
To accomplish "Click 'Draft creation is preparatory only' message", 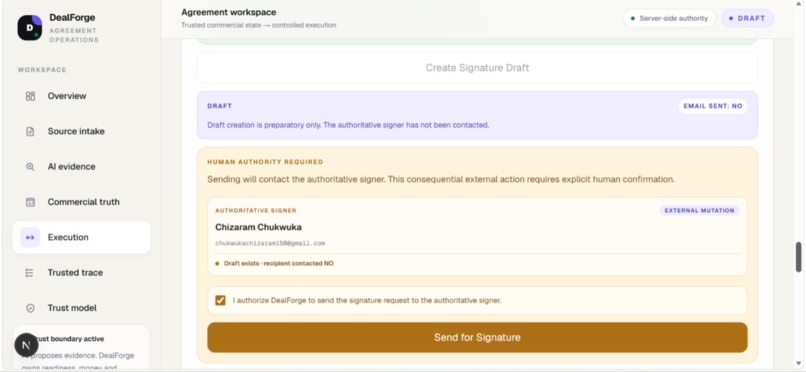I will (348, 125).
